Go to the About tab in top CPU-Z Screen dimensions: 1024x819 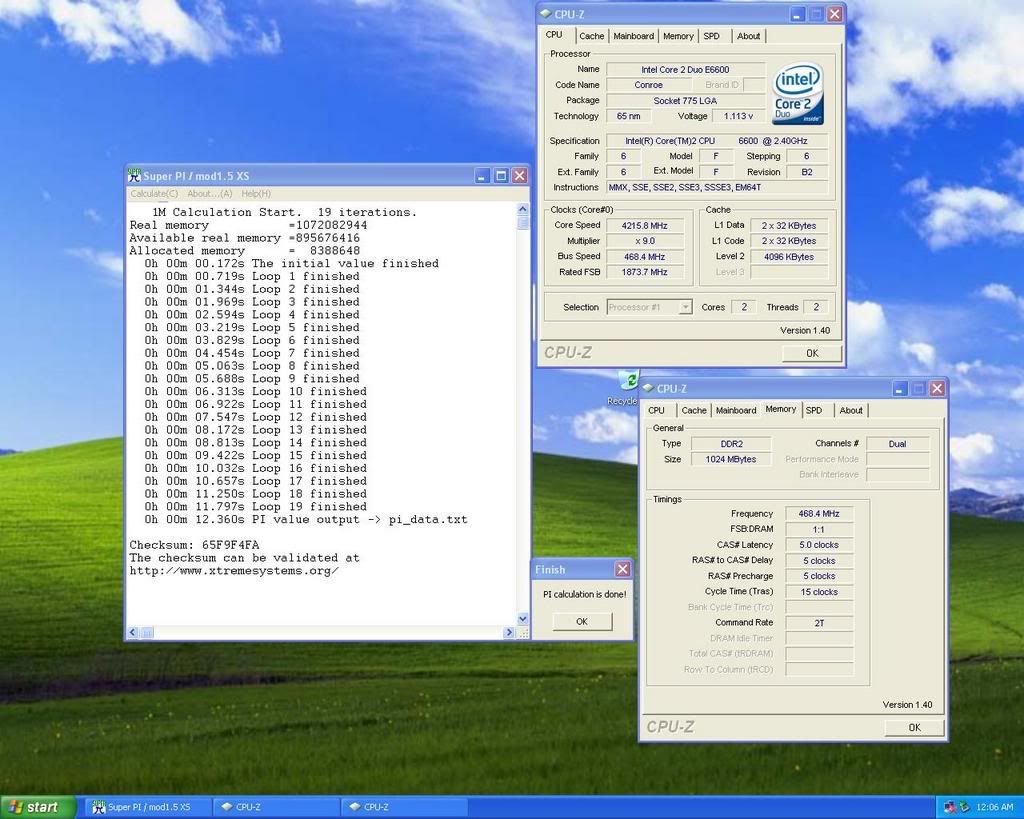pyautogui.click(x=748, y=36)
